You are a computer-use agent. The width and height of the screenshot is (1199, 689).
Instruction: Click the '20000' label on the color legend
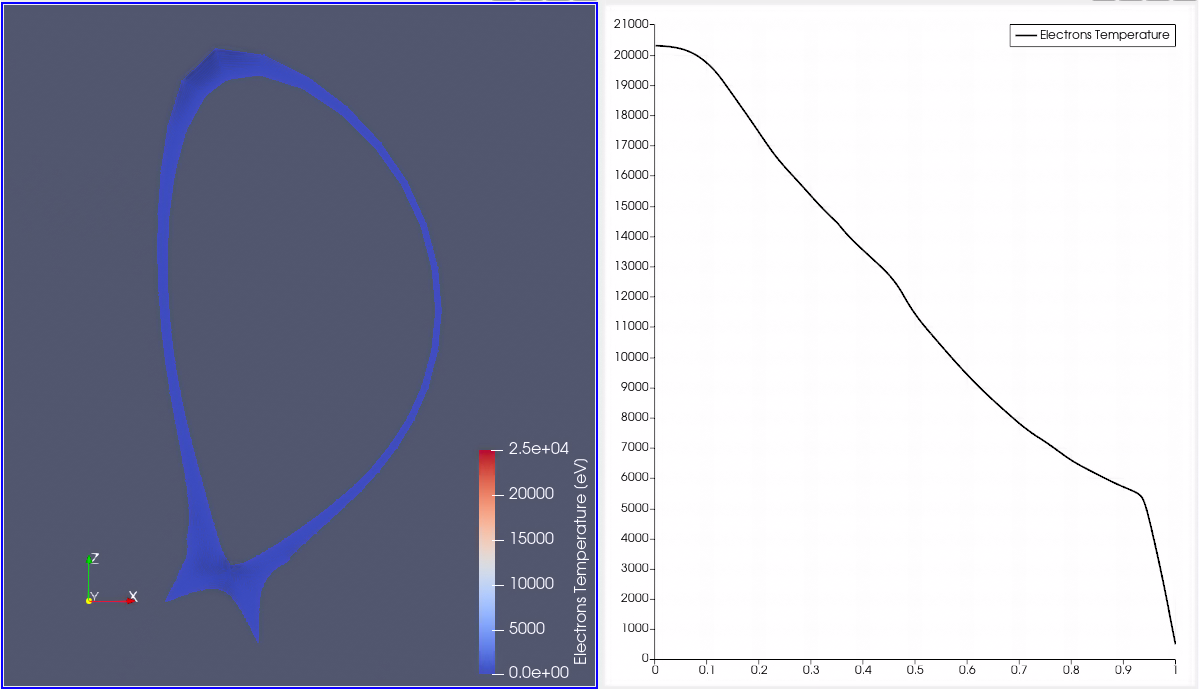531,493
